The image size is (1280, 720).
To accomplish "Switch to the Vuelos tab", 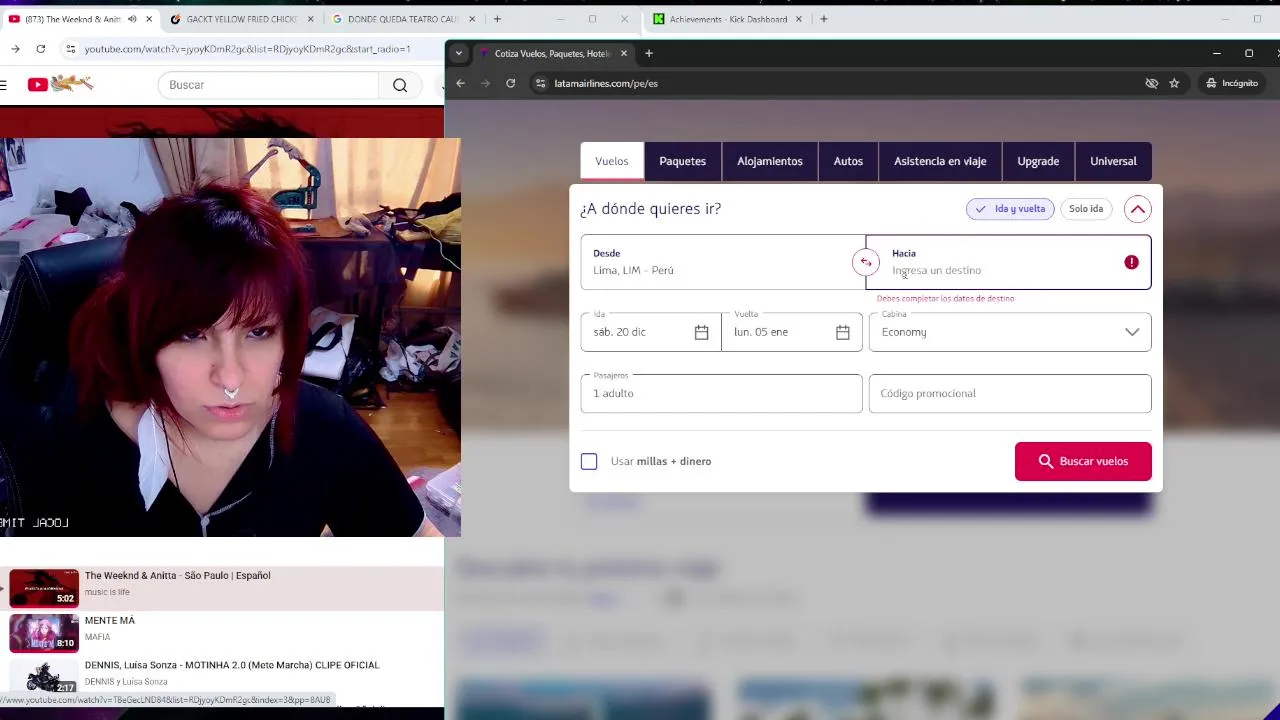I will tap(612, 161).
